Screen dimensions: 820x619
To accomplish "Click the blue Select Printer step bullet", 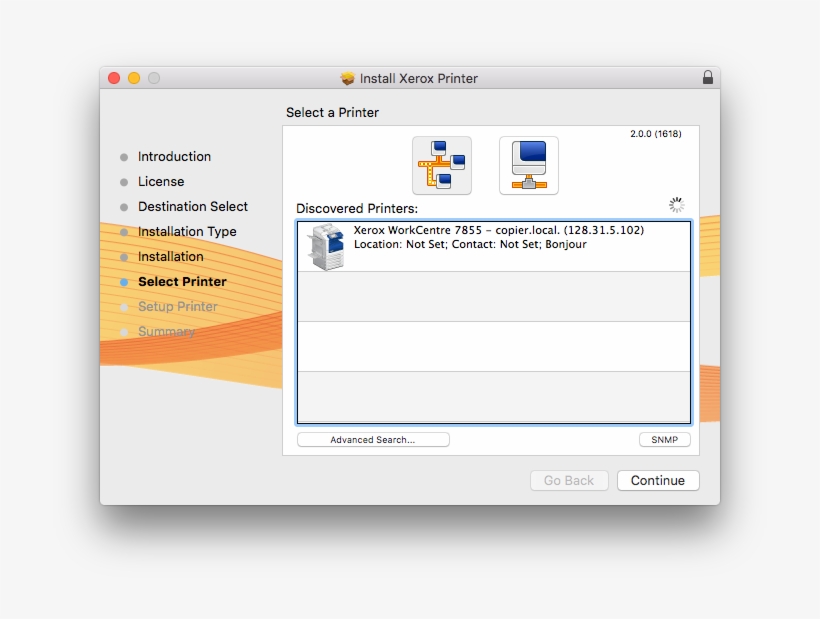I will tap(124, 282).
